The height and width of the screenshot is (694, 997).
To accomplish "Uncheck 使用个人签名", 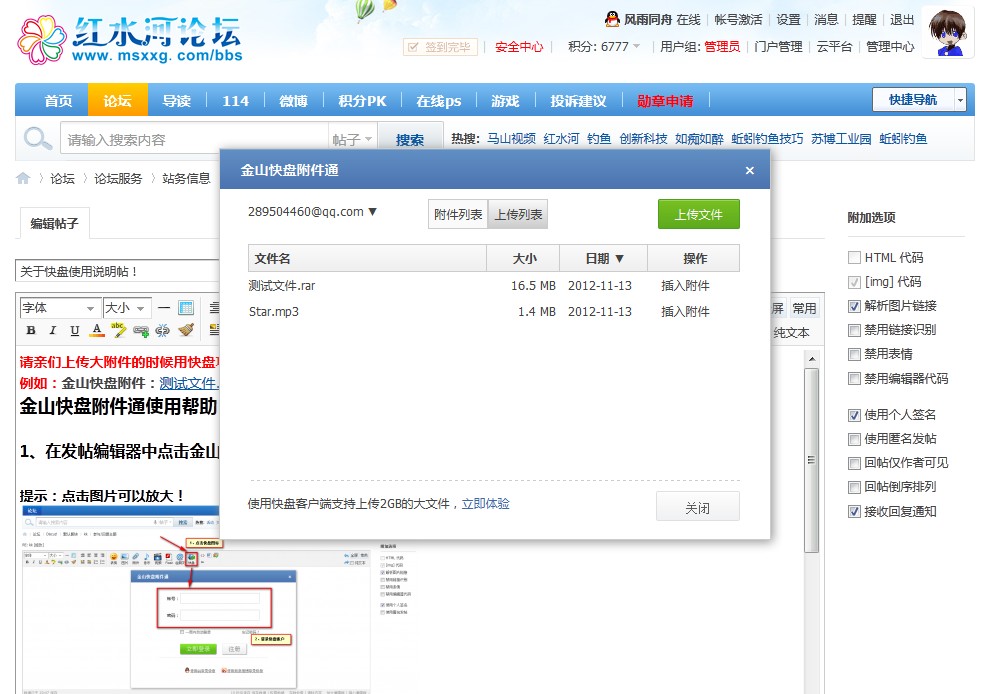I will point(855,415).
